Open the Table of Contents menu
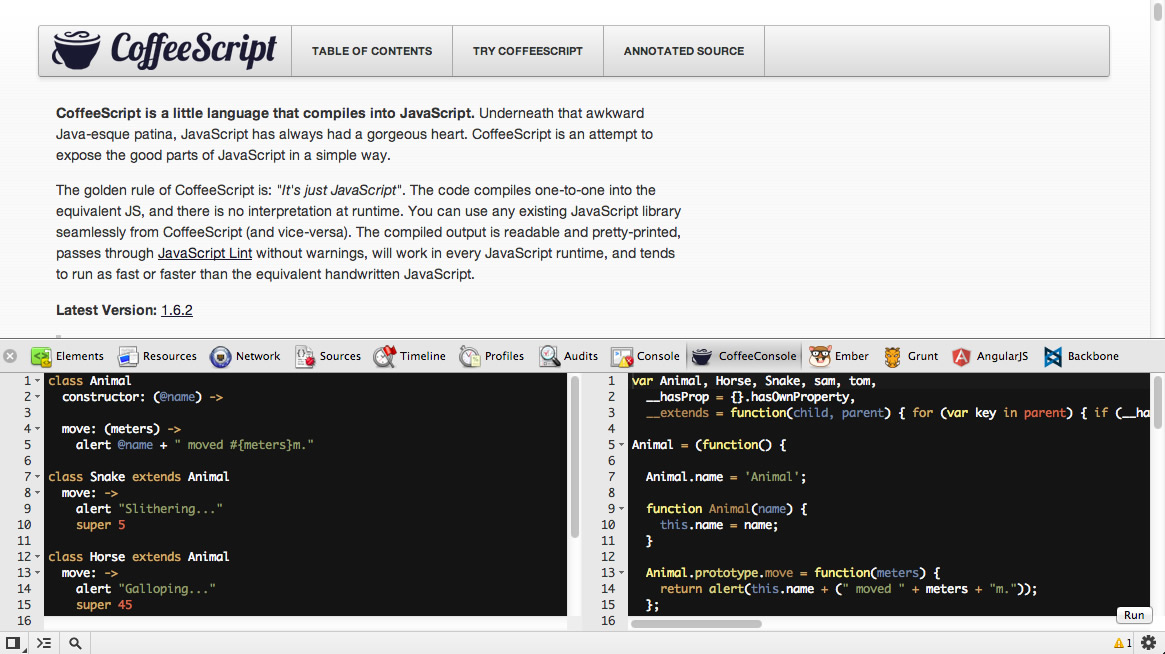The image size is (1165, 654). (372, 51)
